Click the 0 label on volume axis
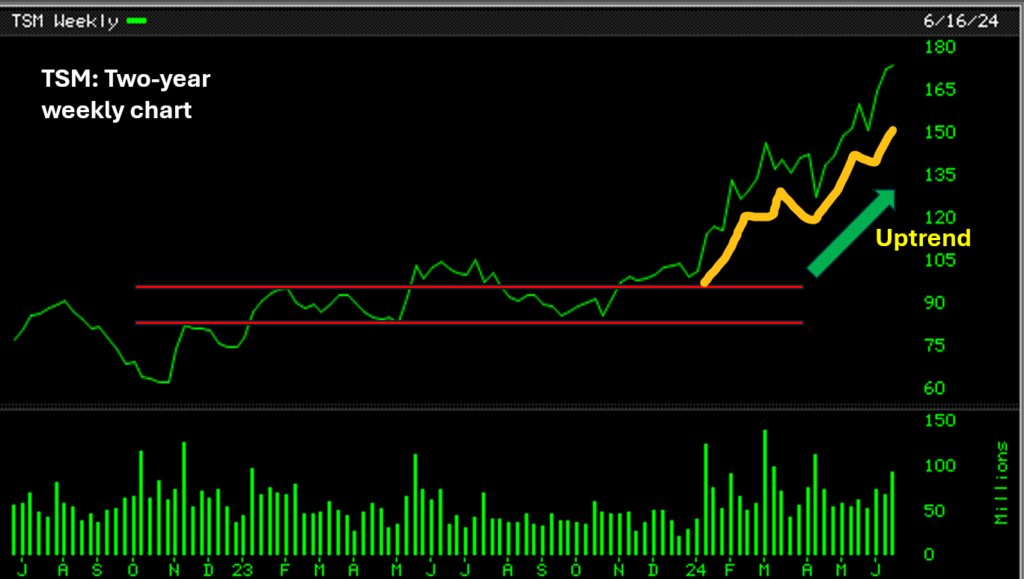 pyautogui.click(x=928, y=554)
